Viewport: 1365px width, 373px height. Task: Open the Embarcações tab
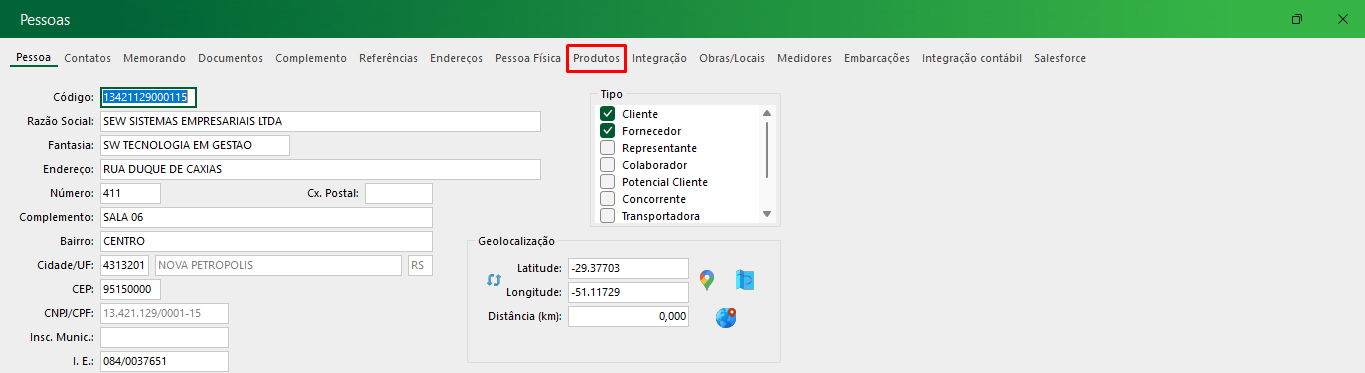coord(877,58)
